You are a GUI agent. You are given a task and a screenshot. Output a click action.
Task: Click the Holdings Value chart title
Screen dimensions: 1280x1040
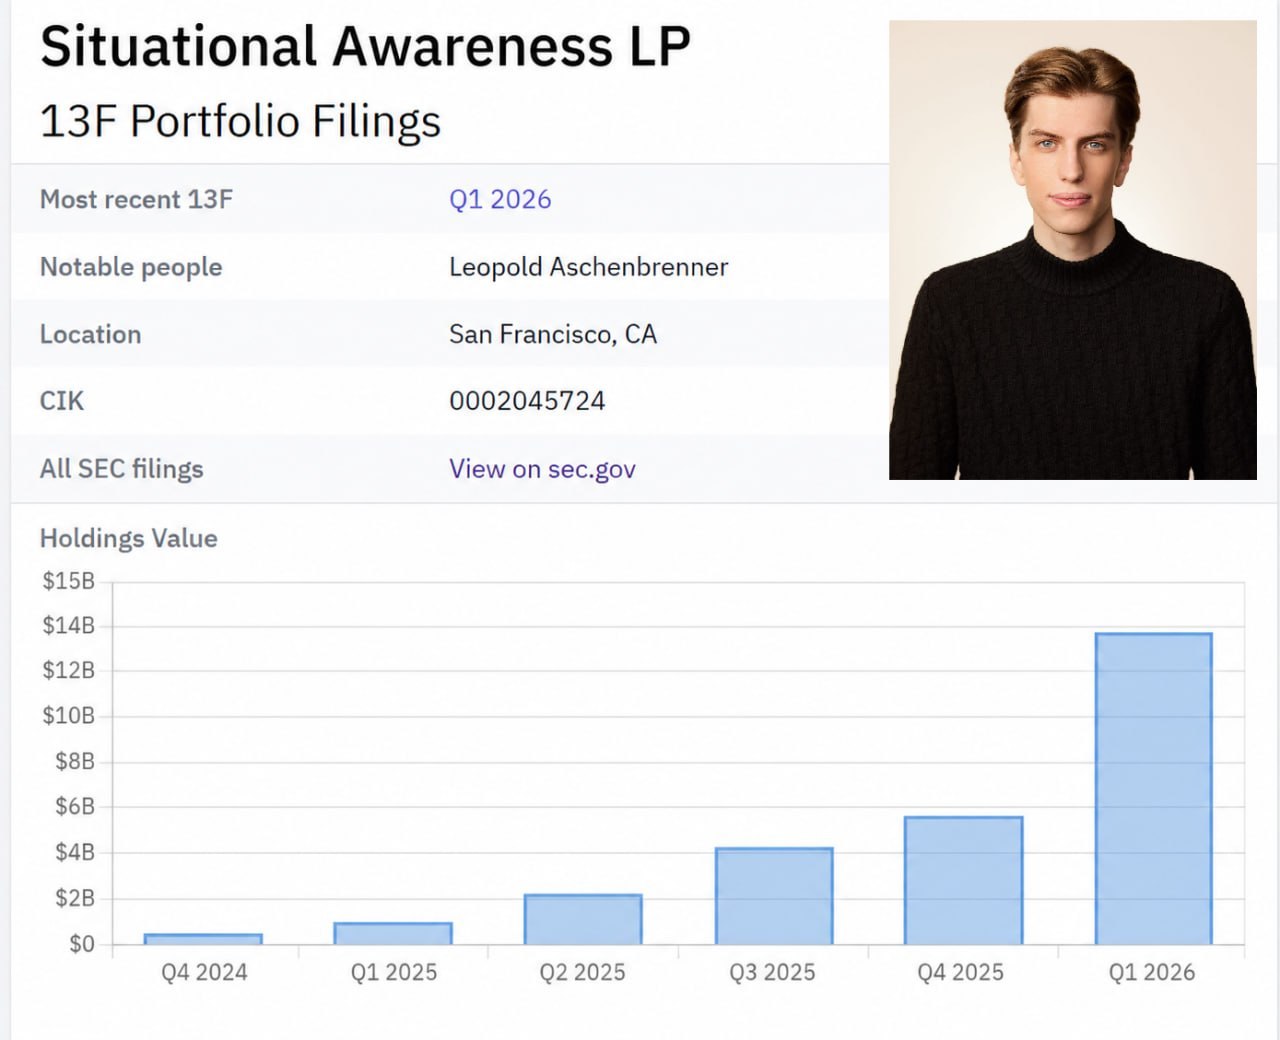point(128,538)
